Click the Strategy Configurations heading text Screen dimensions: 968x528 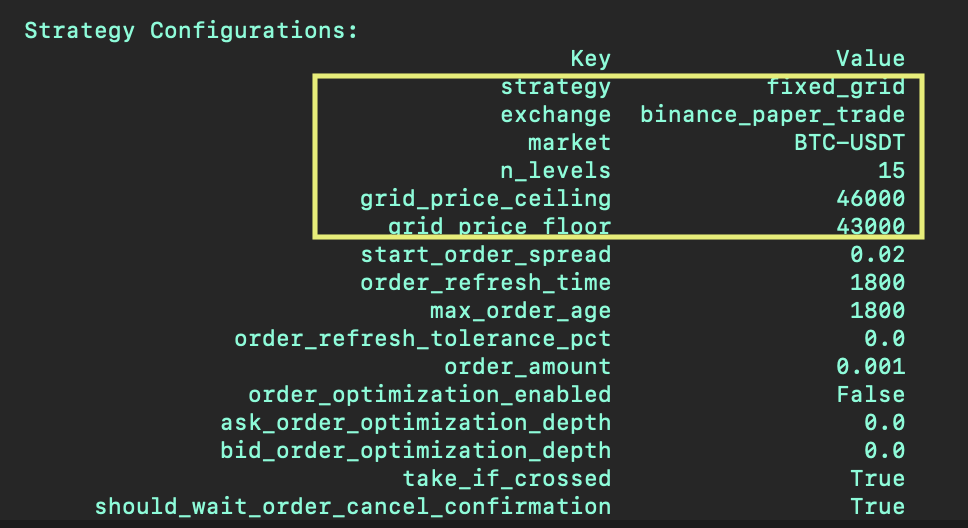point(190,30)
